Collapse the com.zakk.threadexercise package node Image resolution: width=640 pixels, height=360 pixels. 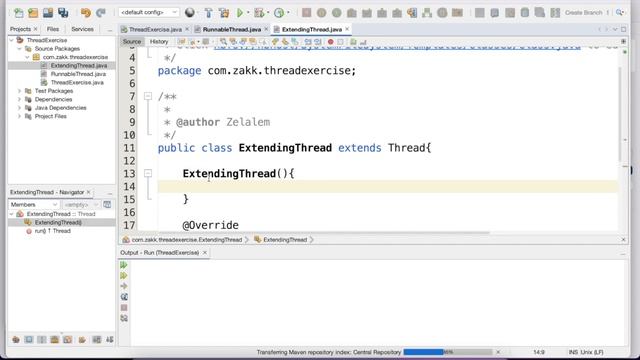(27, 57)
